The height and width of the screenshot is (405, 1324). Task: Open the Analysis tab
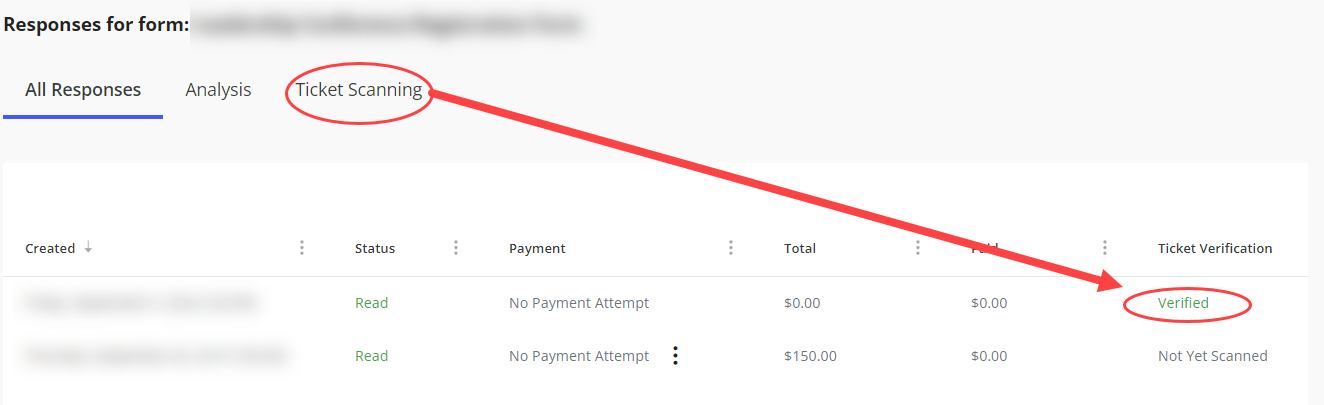(218, 90)
